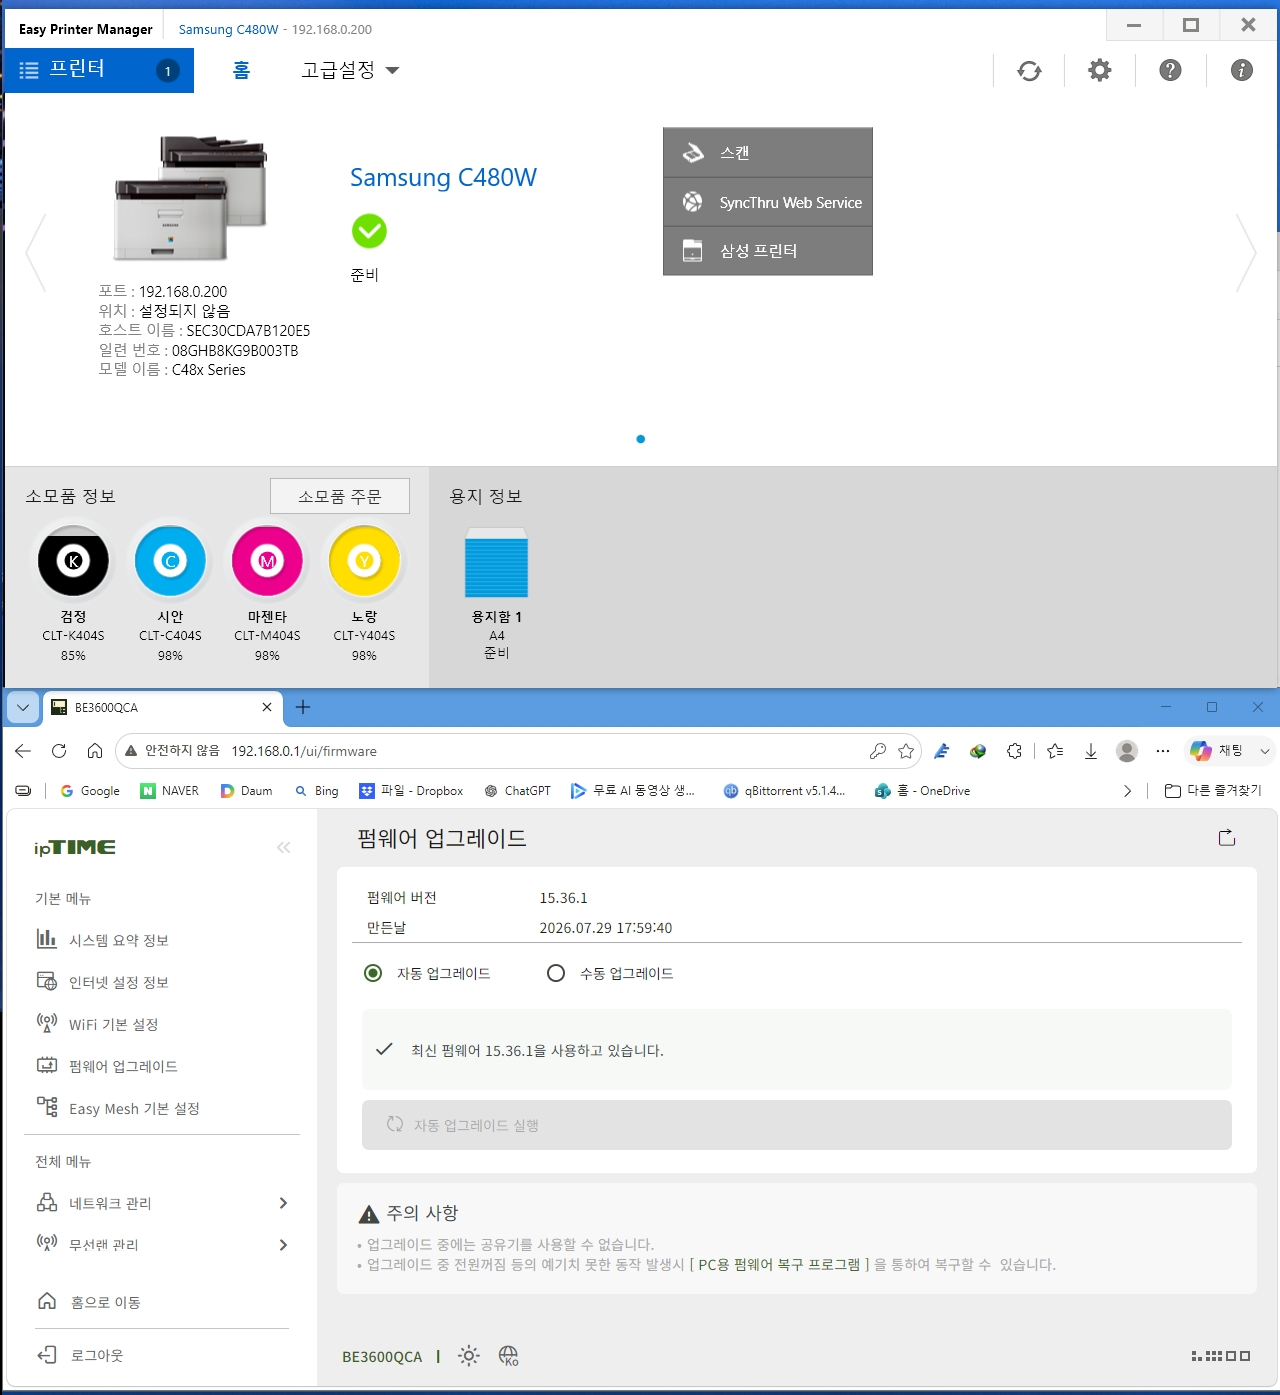Click the browser address bar URL

(304, 751)
